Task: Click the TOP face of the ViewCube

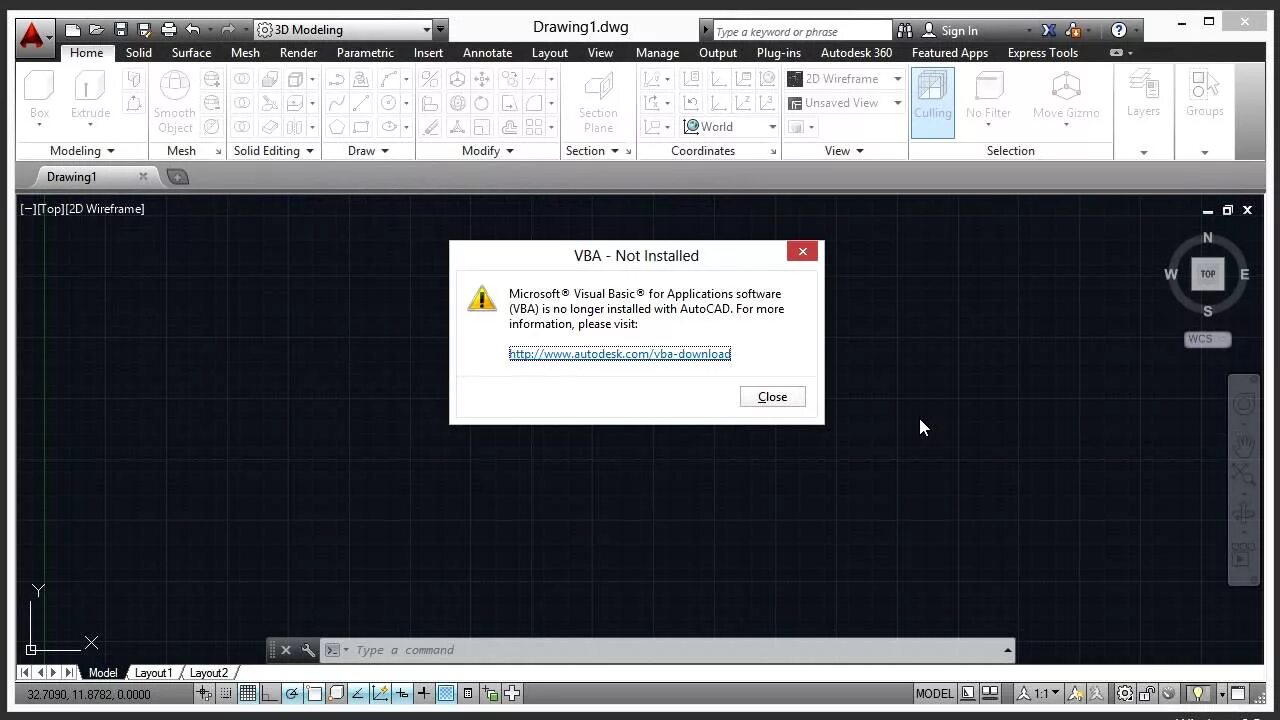Action: (1207, 274)
